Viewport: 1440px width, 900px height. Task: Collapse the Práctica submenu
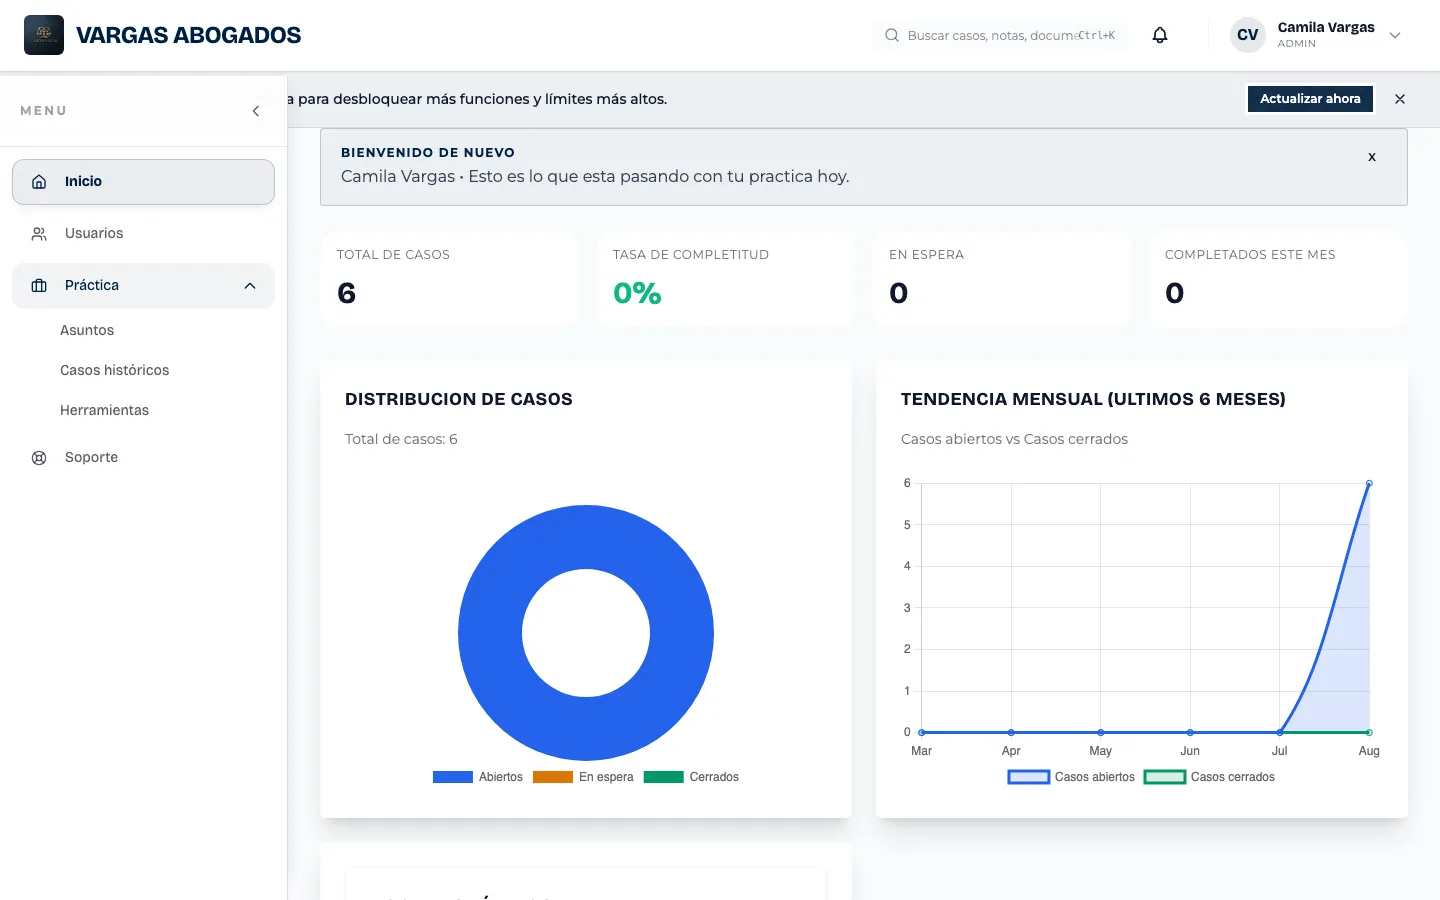pos(250,286)
